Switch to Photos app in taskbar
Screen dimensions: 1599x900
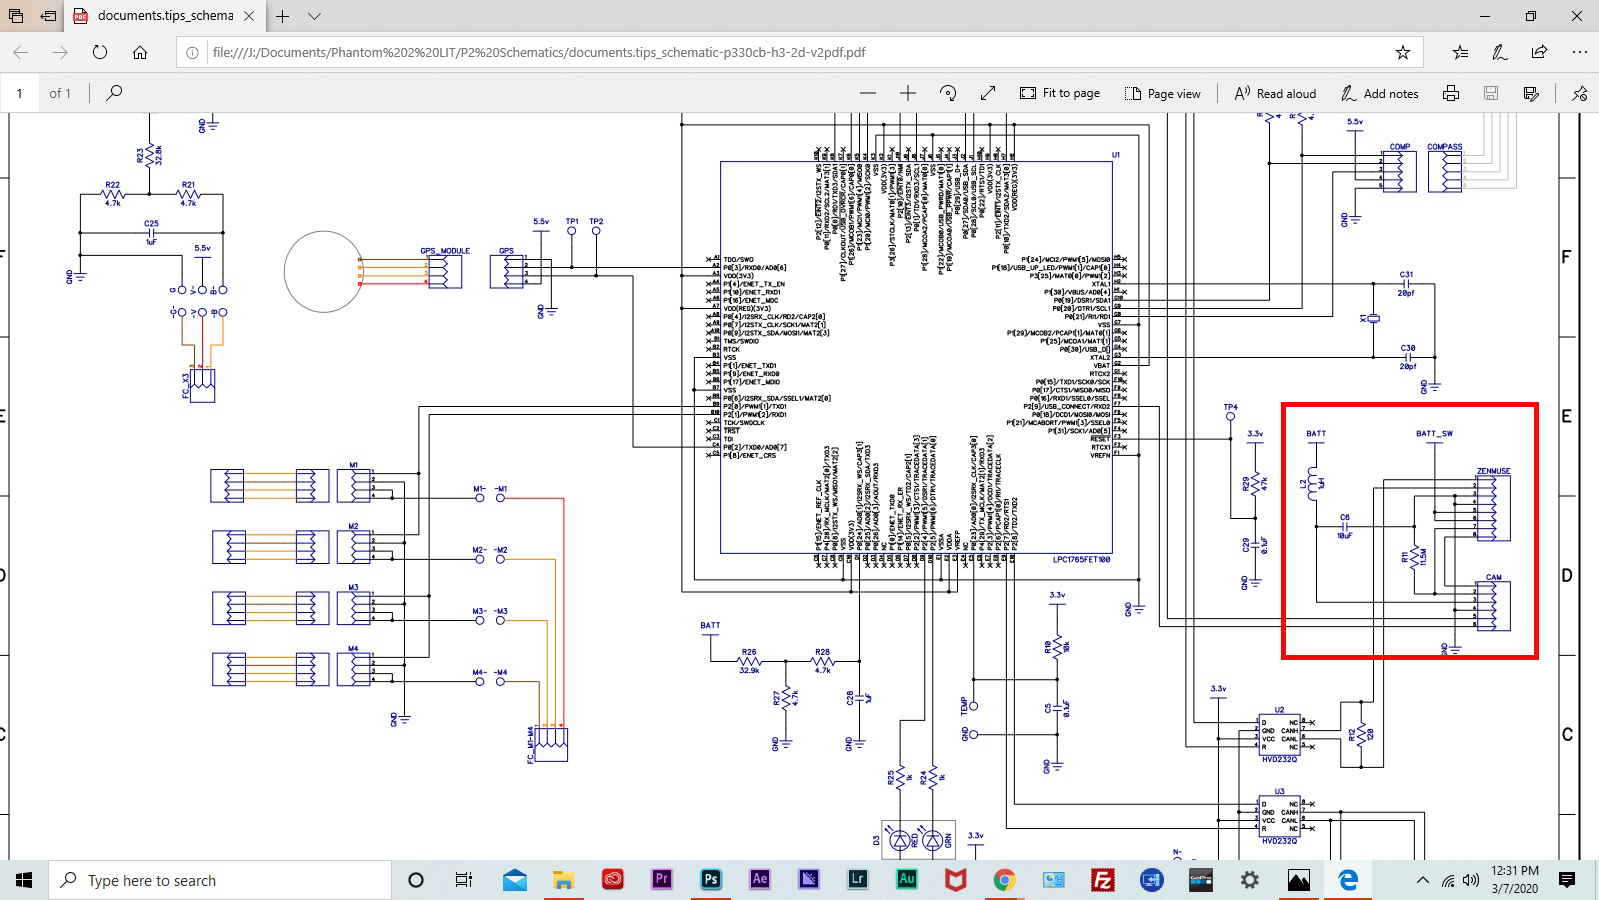[1299, 880]
